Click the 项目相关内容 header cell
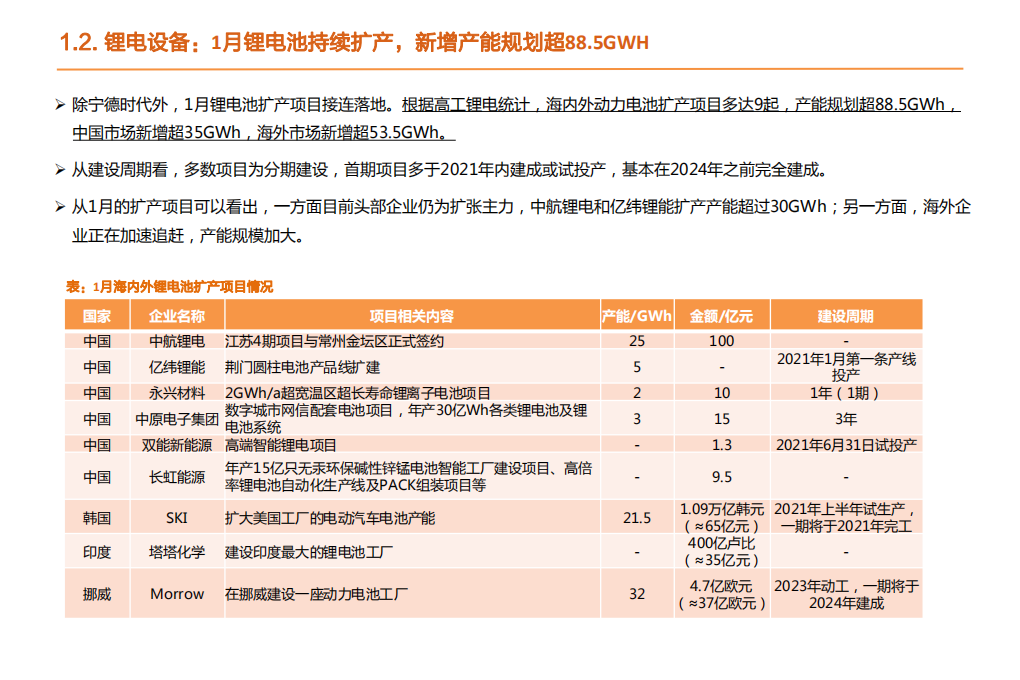Screen dimensions: 1020x680 click(x=410, y=314)
